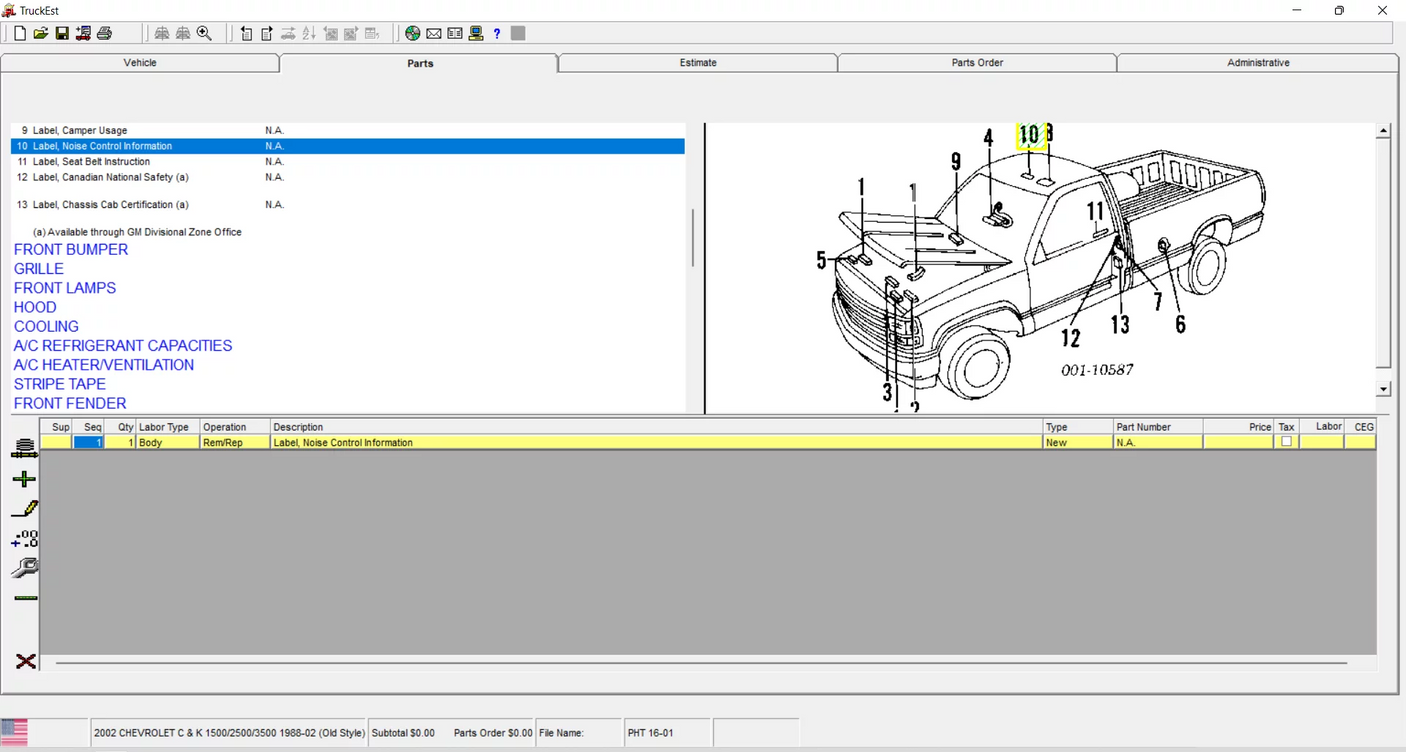1406x752 pixels.
Task: Switch to the Estimate tab
Action: (x=697, y=62)
